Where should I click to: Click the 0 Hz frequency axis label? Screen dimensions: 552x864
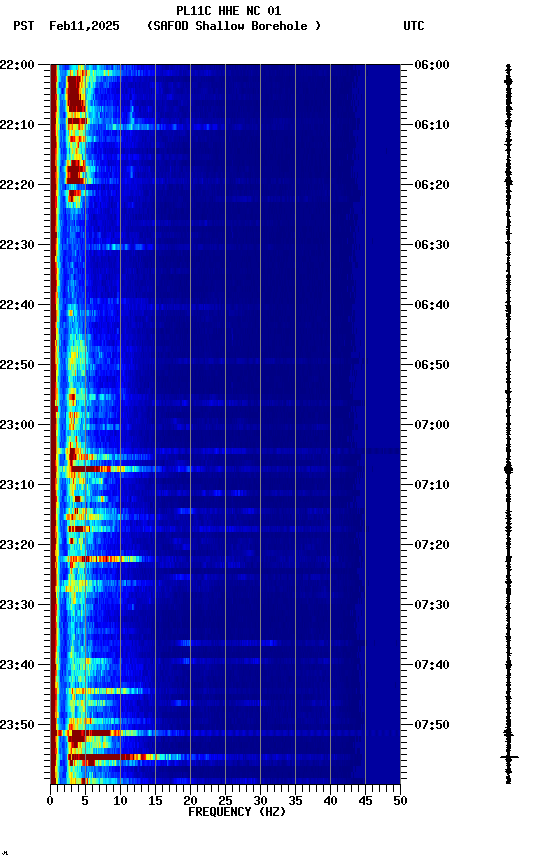tap(50, 801)
